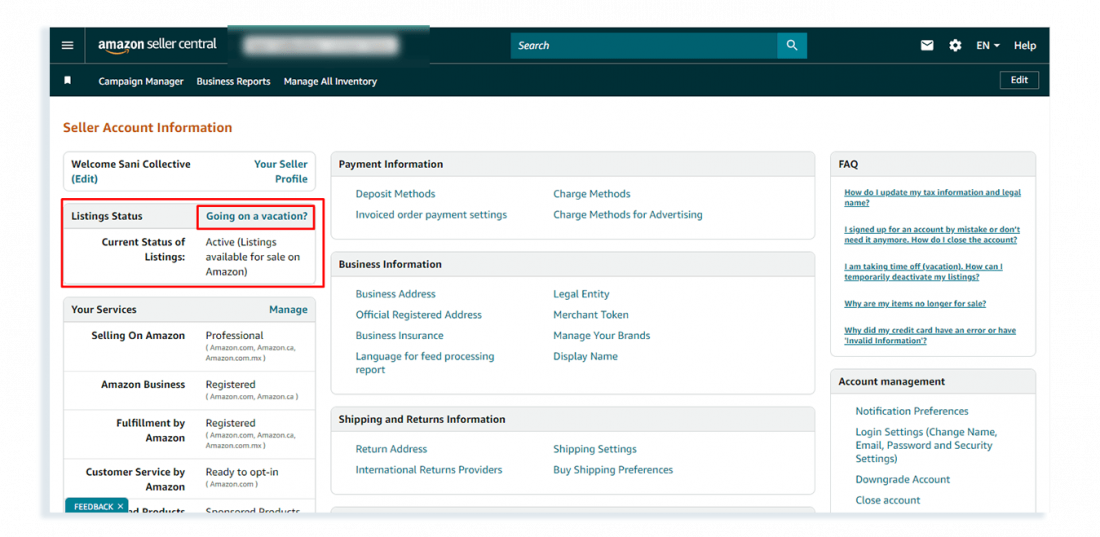Open FAQ about temporarily deactivating listings
The width and height of the screenshot is (1100, 537).
[923, 272]
